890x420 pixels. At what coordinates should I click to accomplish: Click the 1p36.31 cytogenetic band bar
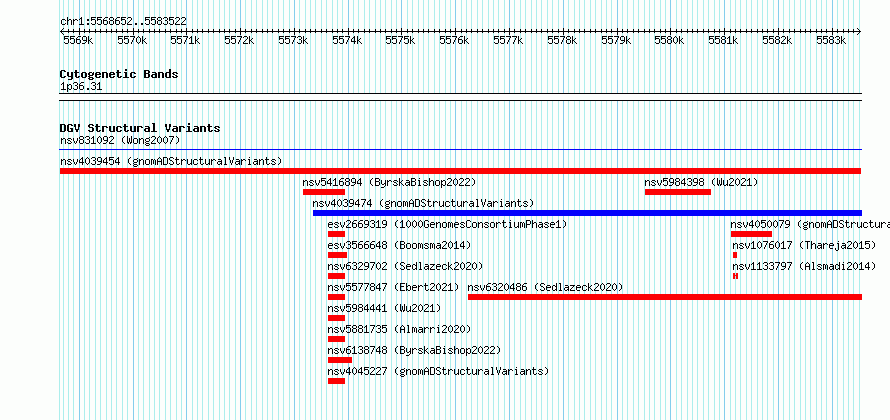point(461,96)
